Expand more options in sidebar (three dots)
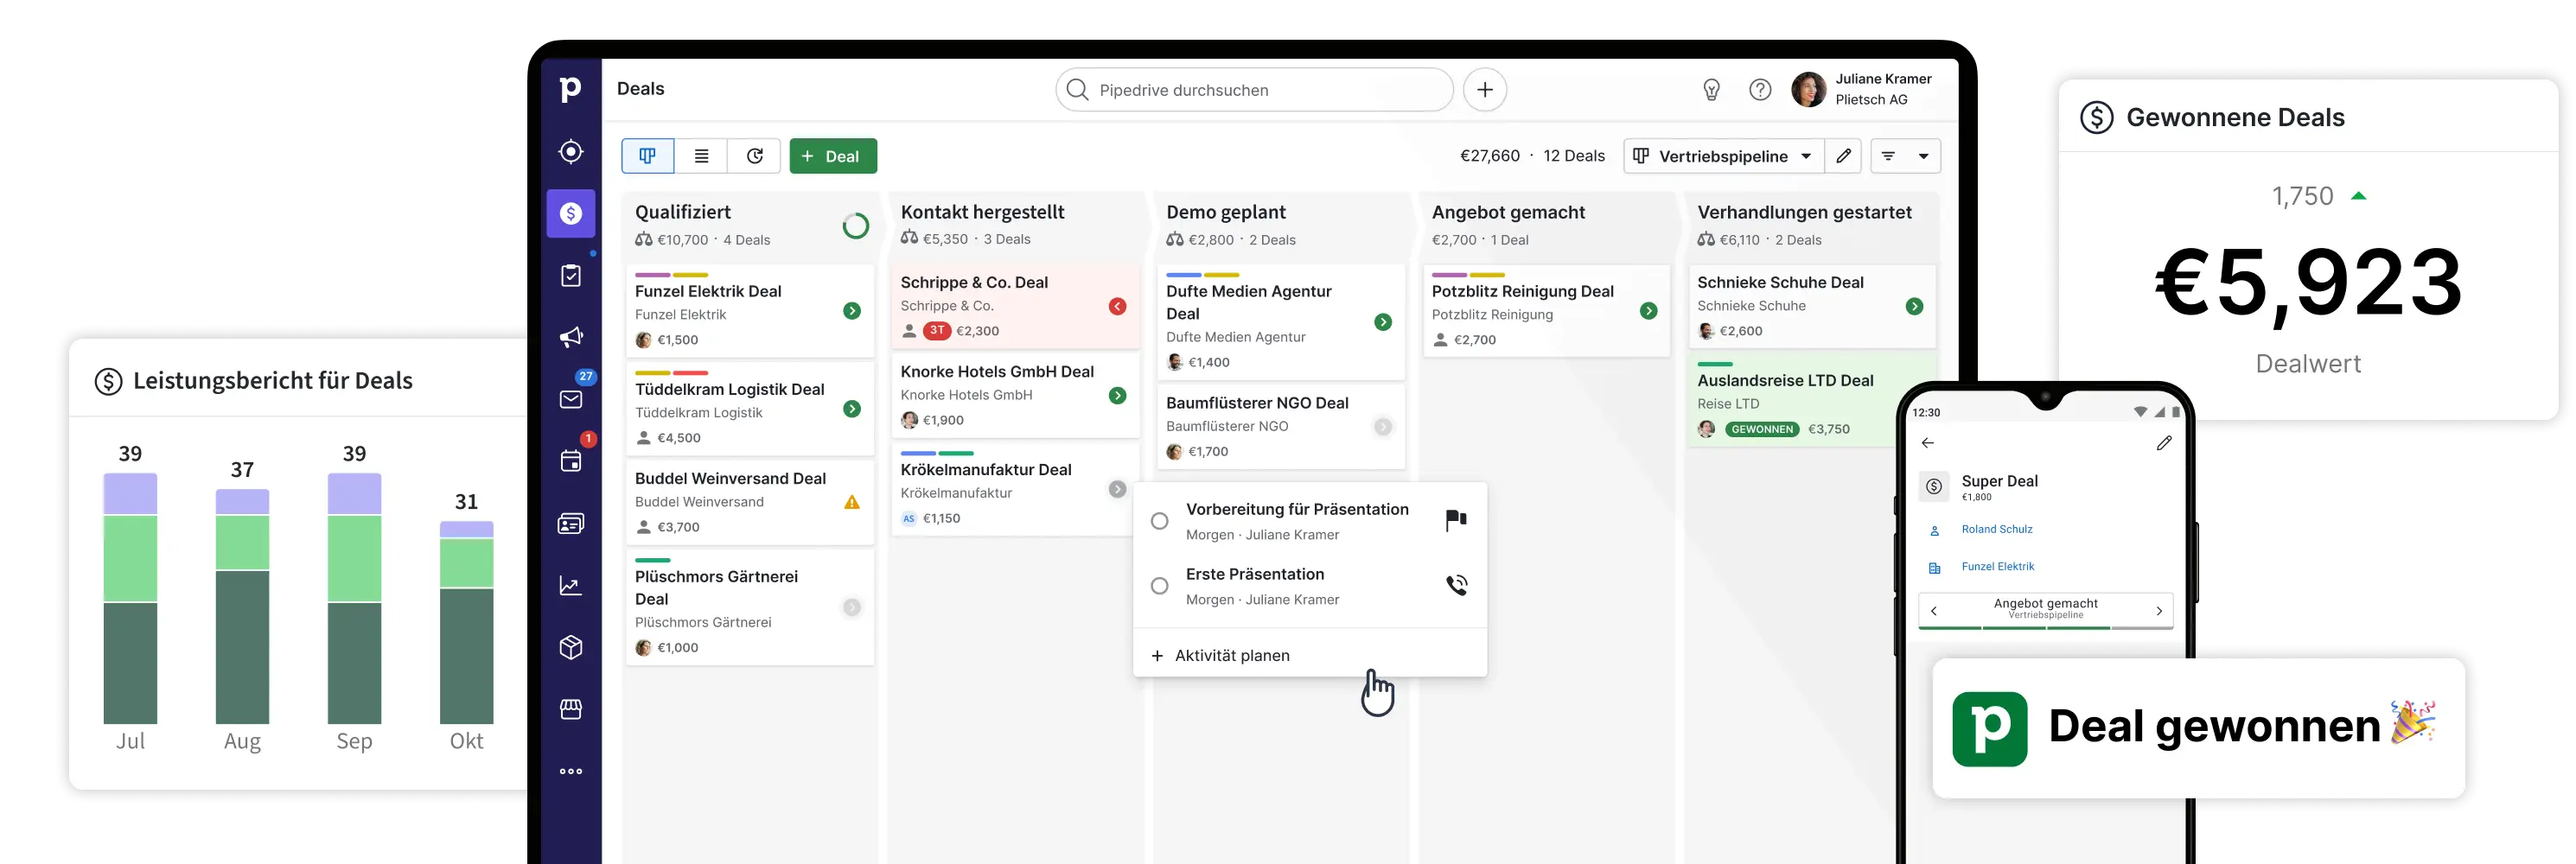This screenshot has width=2576, height=864. point(571,771)
